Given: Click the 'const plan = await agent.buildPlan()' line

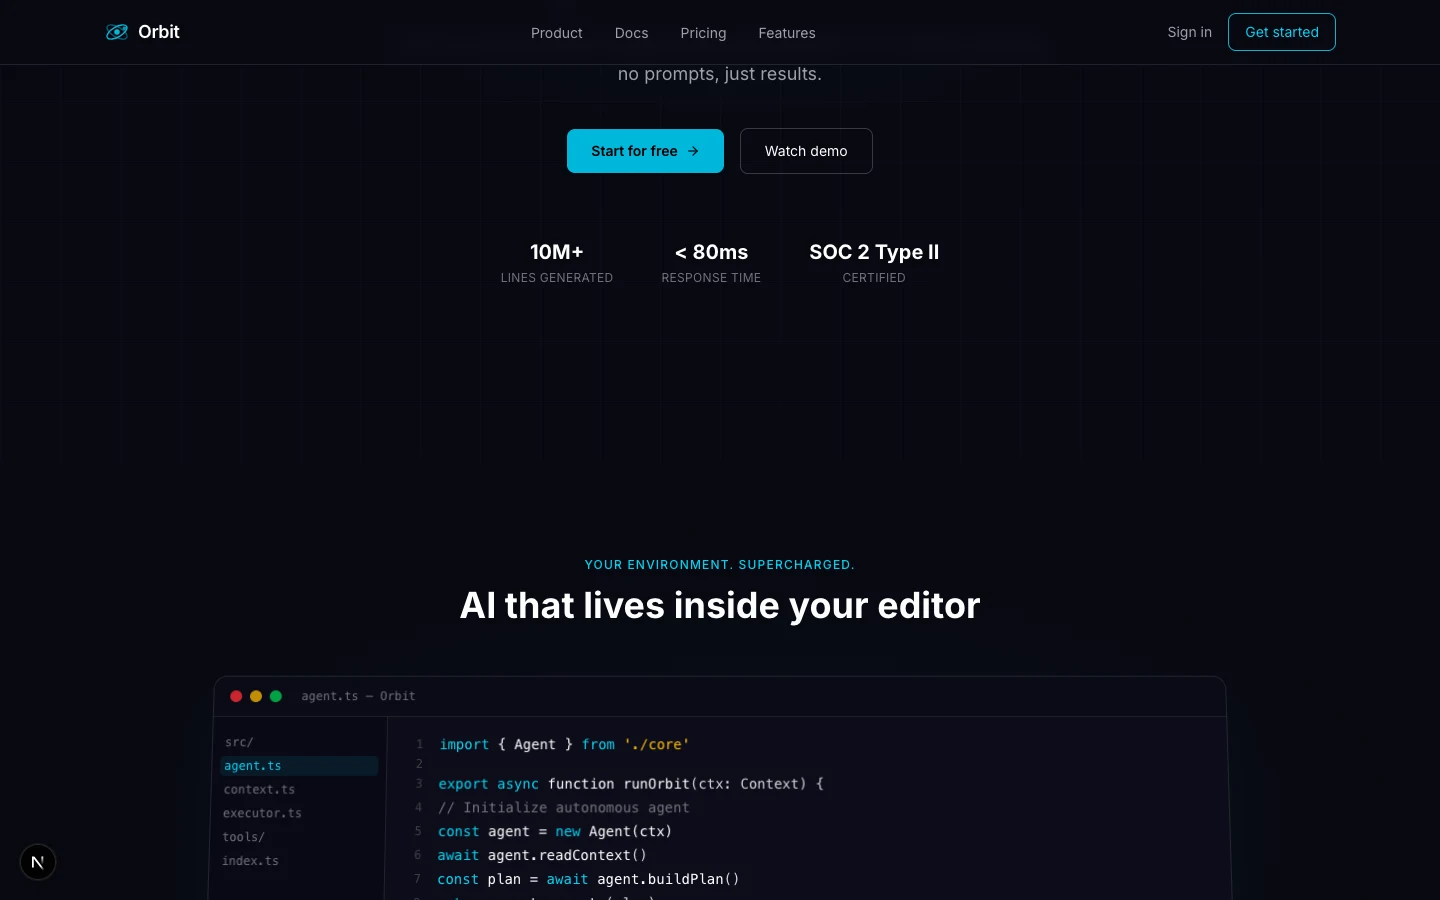Looking at the screenshot, I should (588, 880).
